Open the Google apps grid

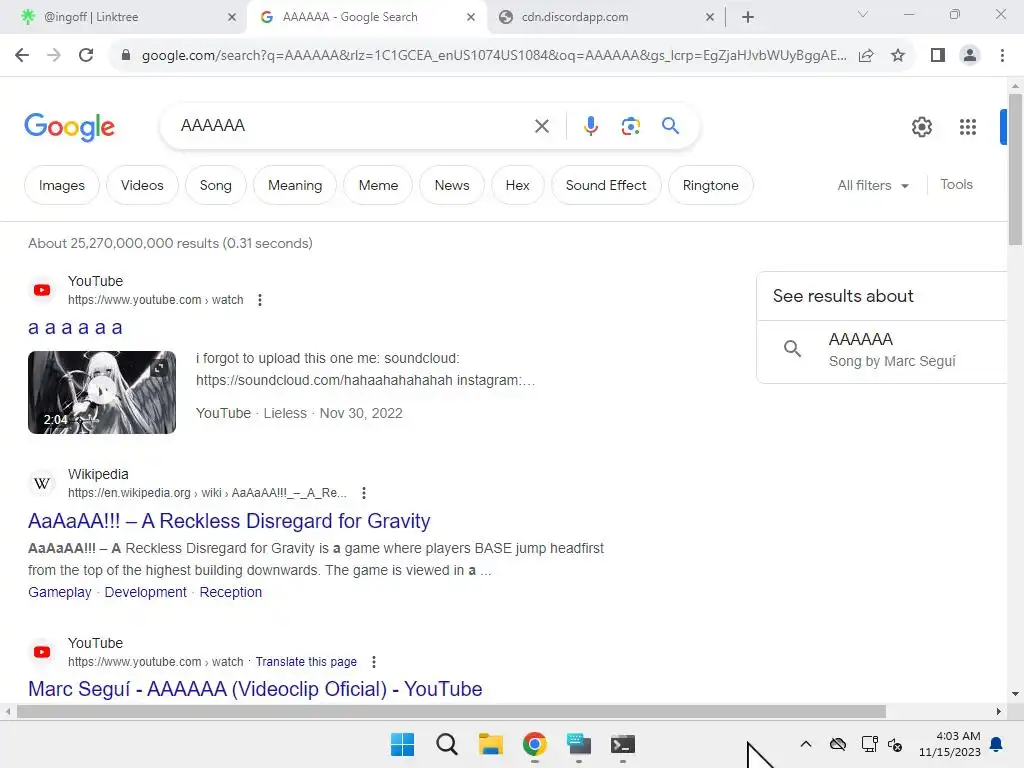[x=968, y=127]
